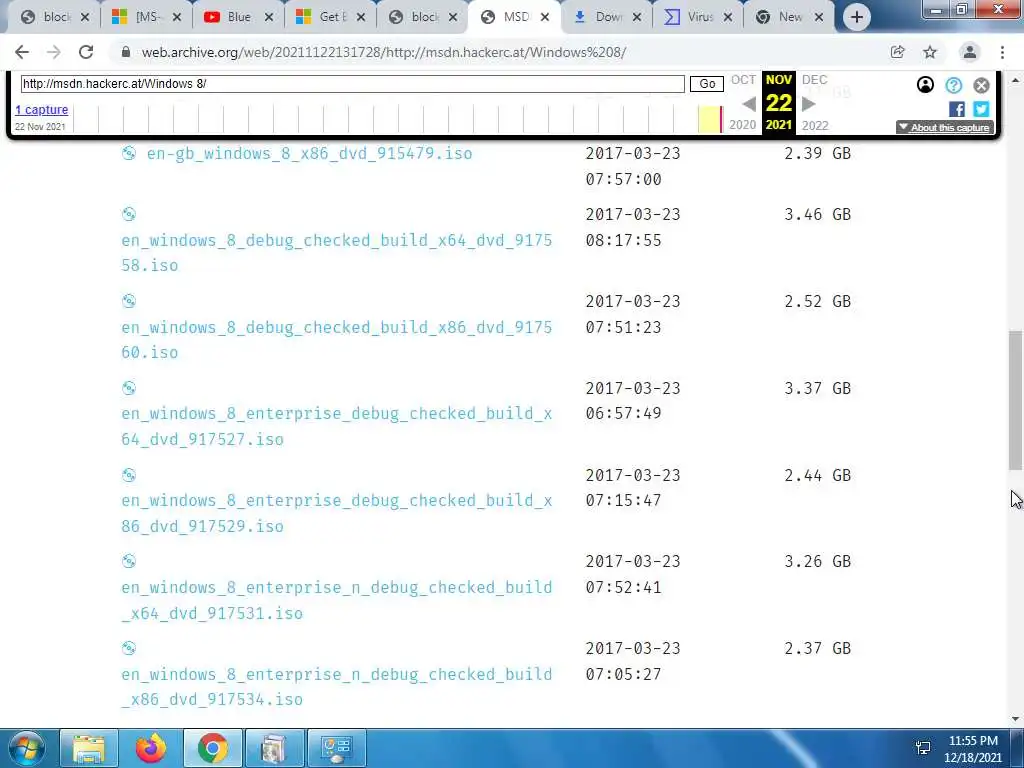Viewport: 1024px width, 768px height.
Task: Bookmark this page with the star icon
Action: pos(930,52)
